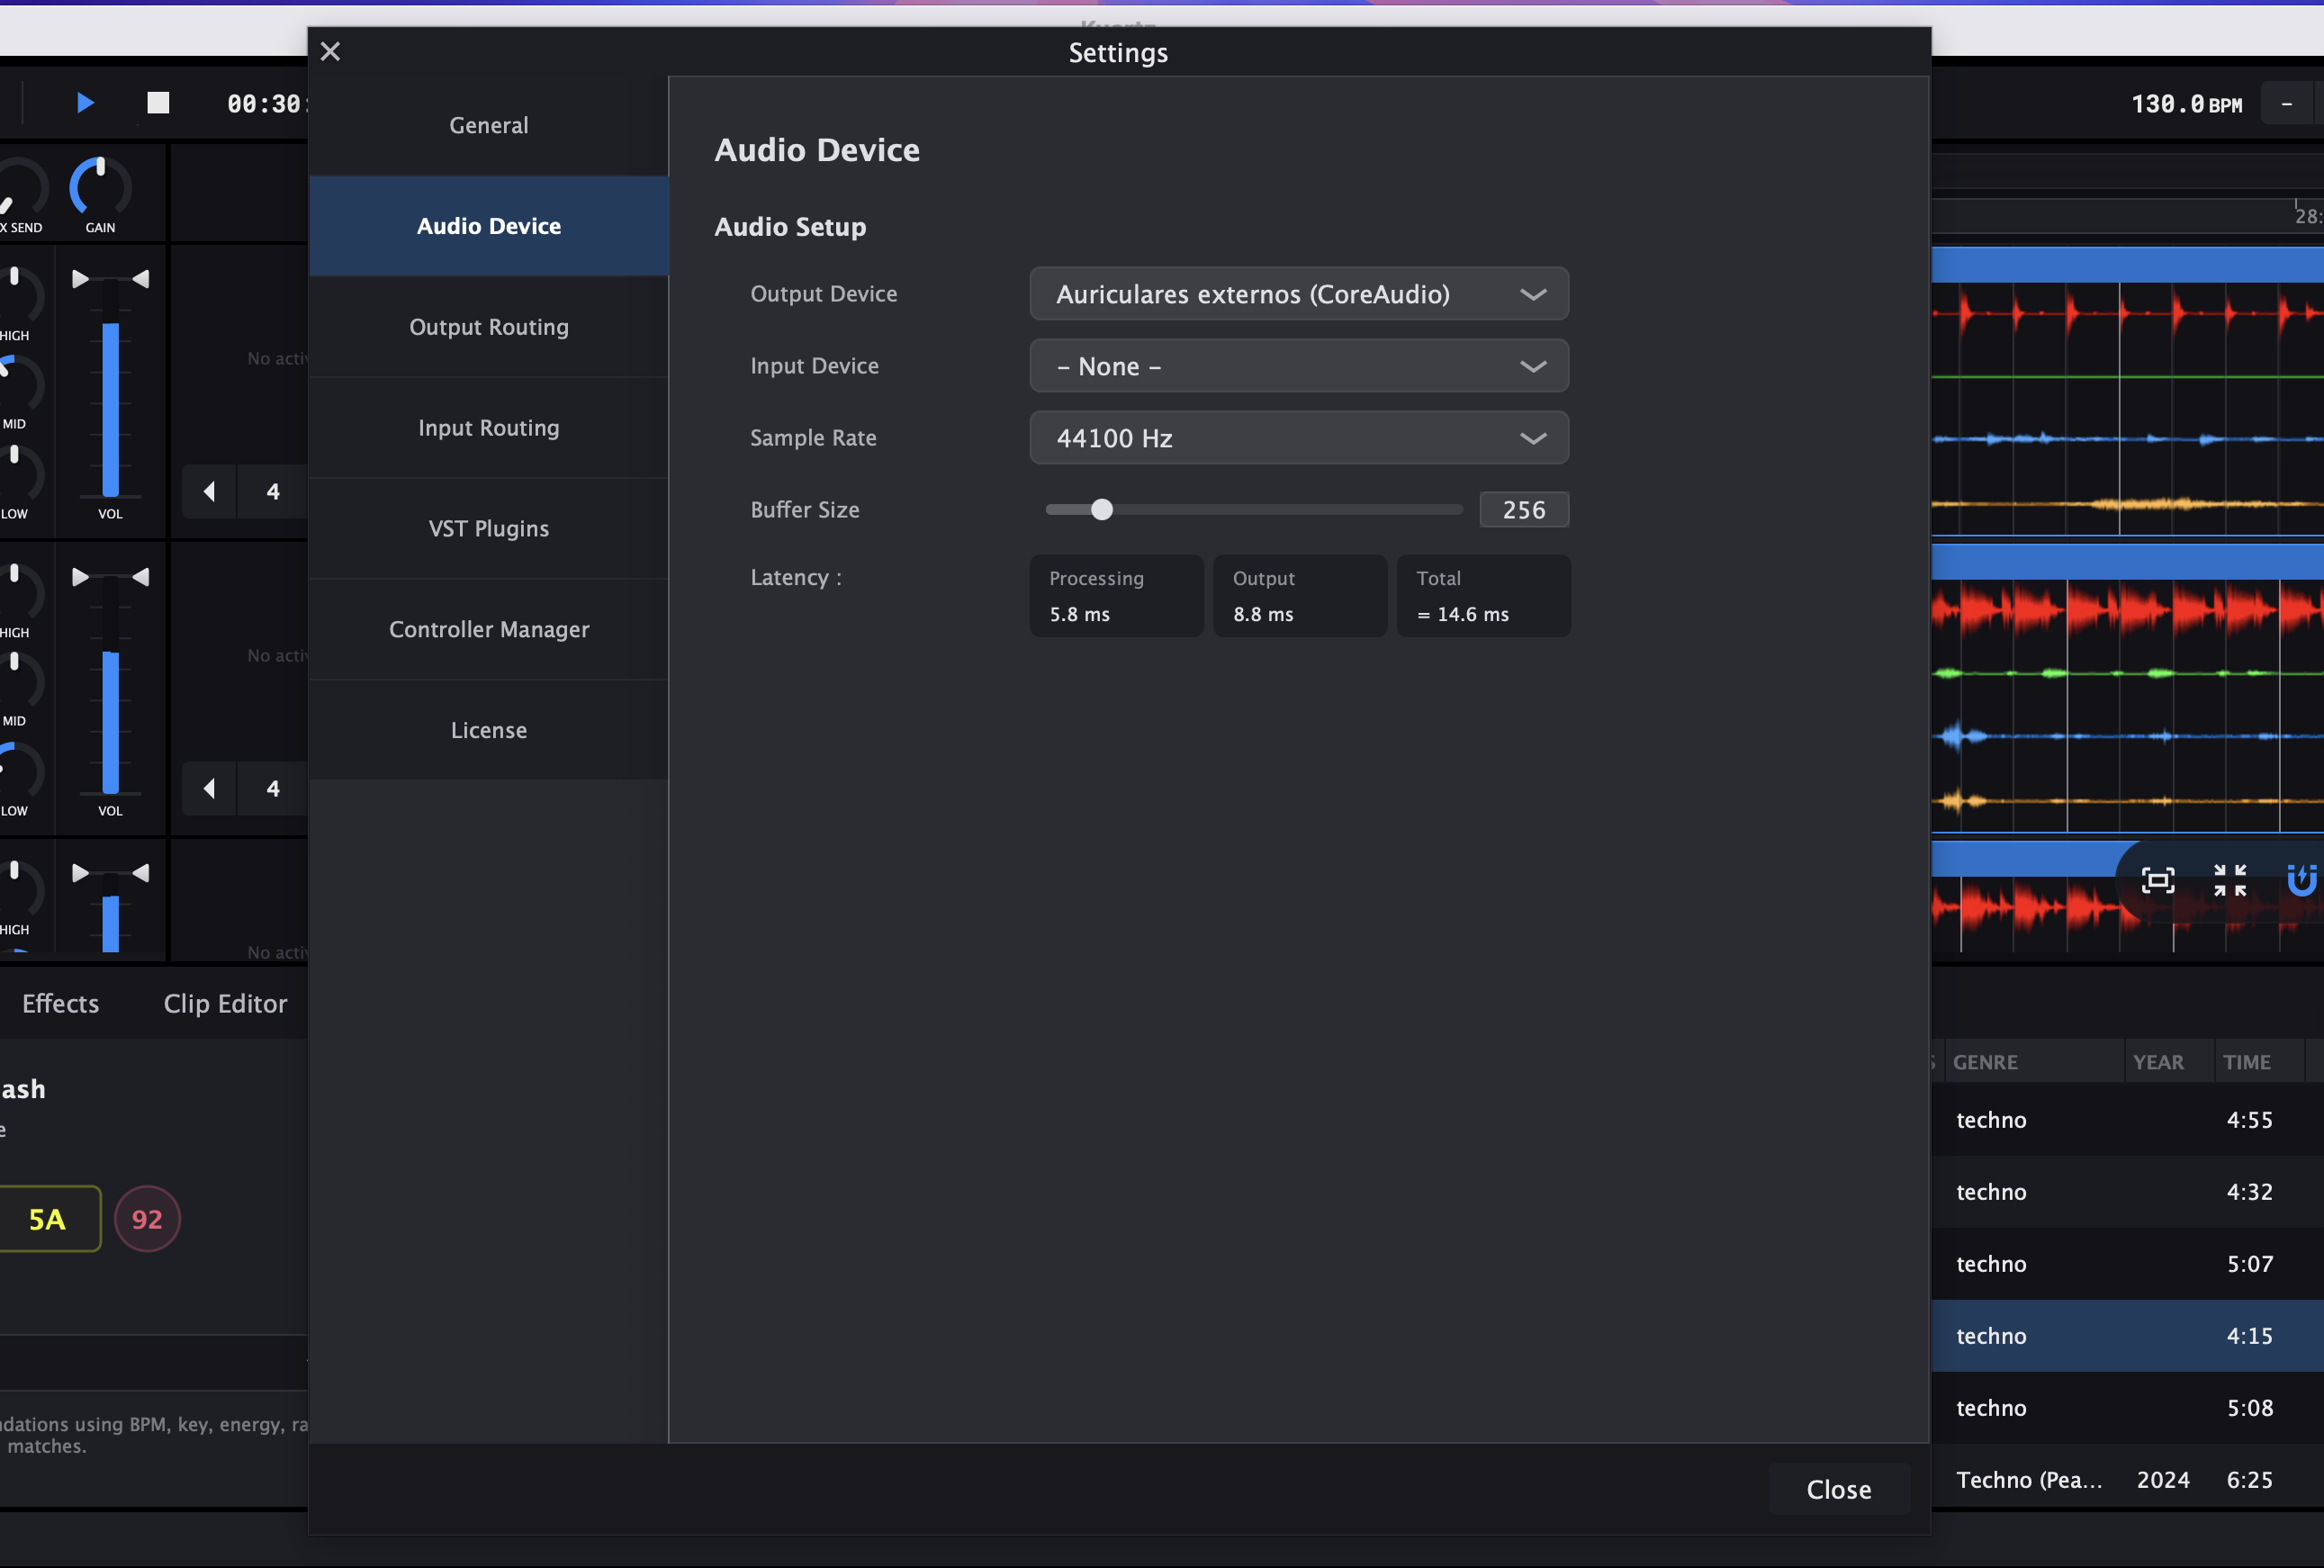Select the 5A key badge

pyautogui.click(x=46, y=1218)
